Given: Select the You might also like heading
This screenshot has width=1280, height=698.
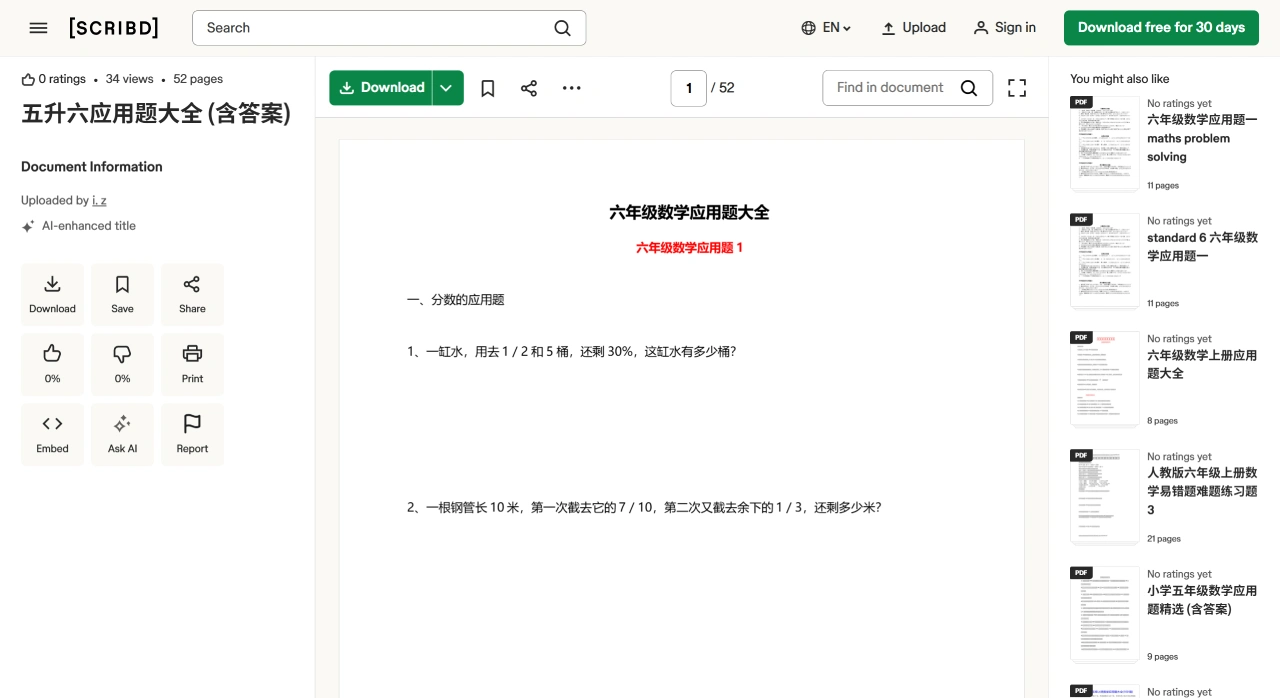Looking at the screenshot, I should click(x=1119, y=79).
